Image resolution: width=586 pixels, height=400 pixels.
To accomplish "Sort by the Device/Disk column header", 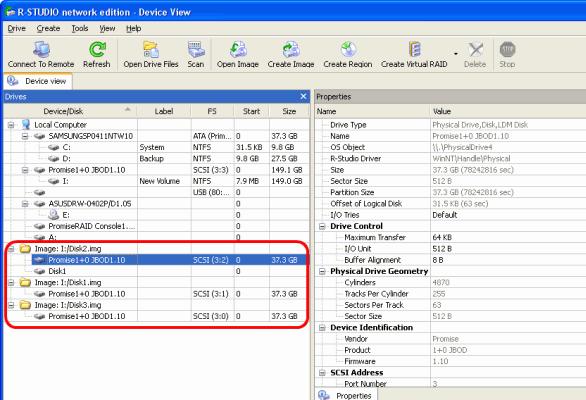I will coord(70,111).
